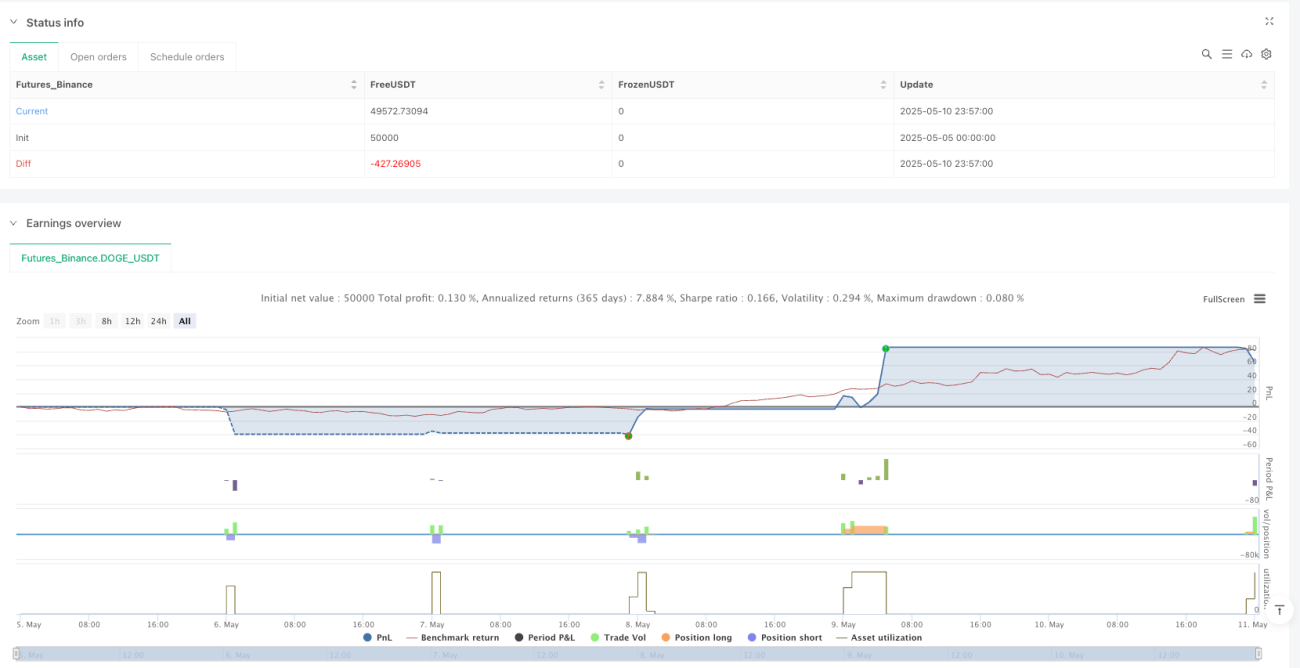The image size is (1300, 668).
Task: Sort by the Futures_Binance column arrows
Action: (354, 85)
